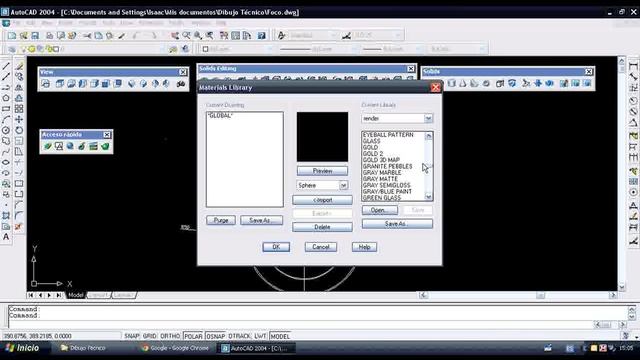Screen dimensions: 640x360
Task: Toggle SNAP in the status bar
Action: coord(132,336)
